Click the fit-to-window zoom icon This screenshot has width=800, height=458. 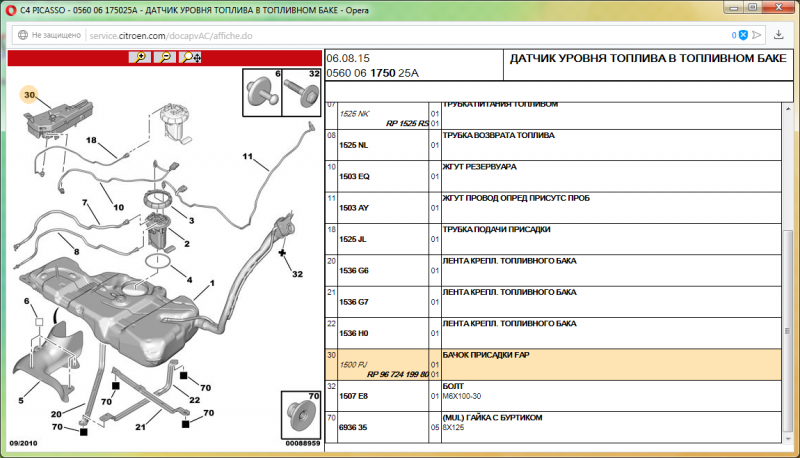191,57
